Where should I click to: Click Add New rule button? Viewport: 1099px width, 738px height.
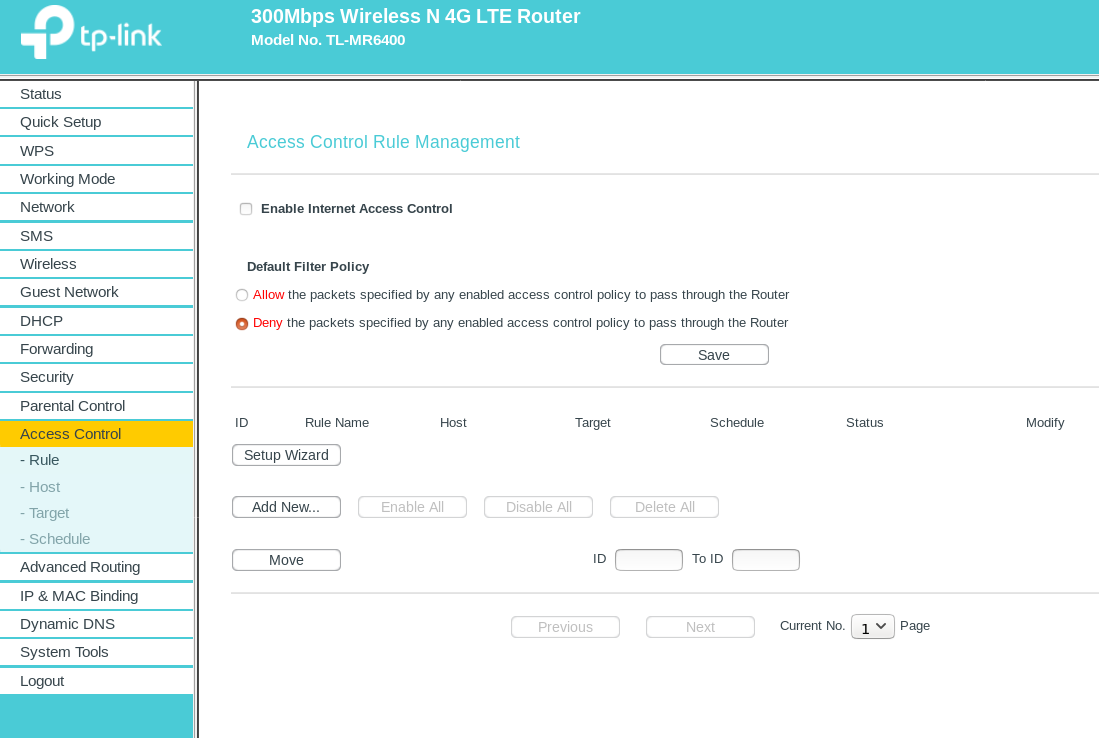point(286,507)
